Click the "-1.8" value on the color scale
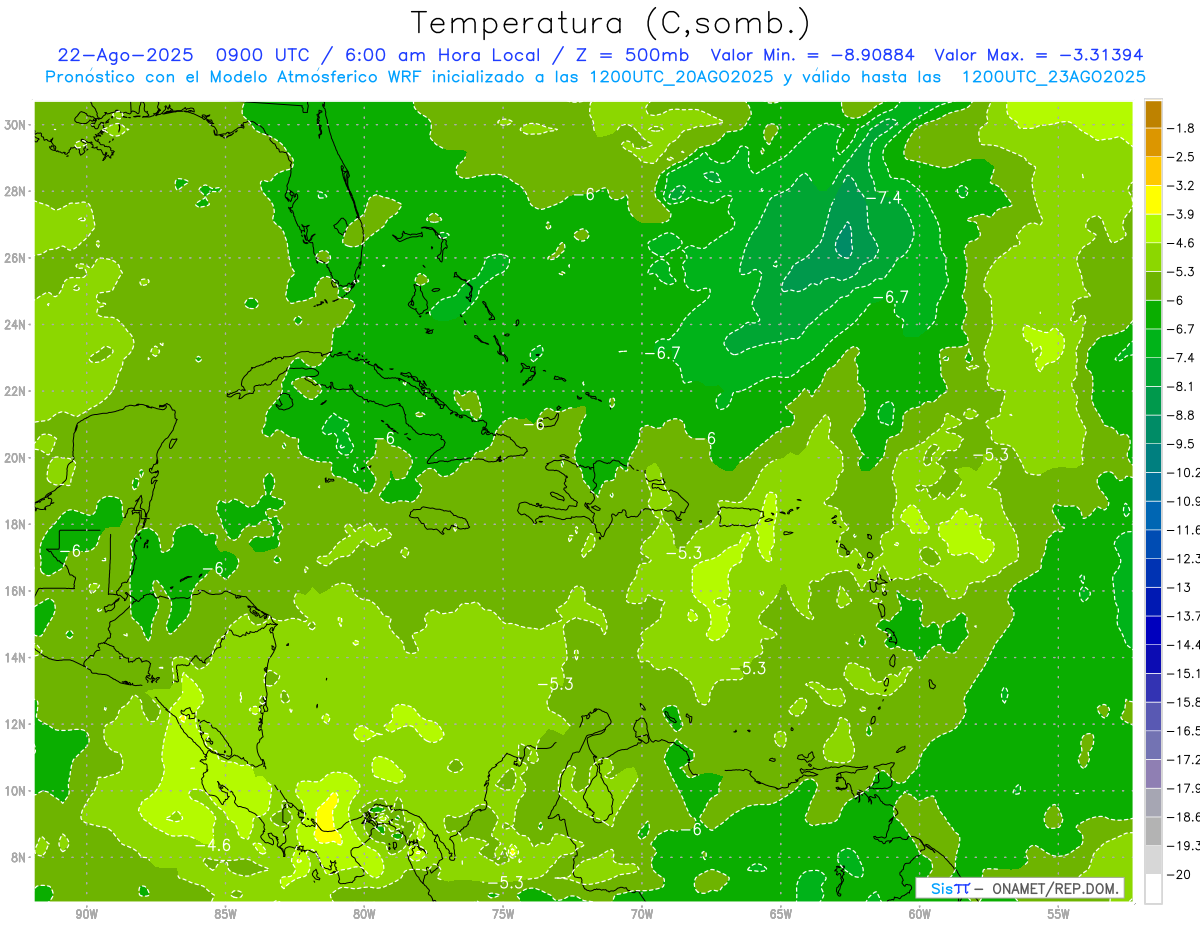Image resolution: width=1200 pixels, height=927 pixels. (1181, 128)
